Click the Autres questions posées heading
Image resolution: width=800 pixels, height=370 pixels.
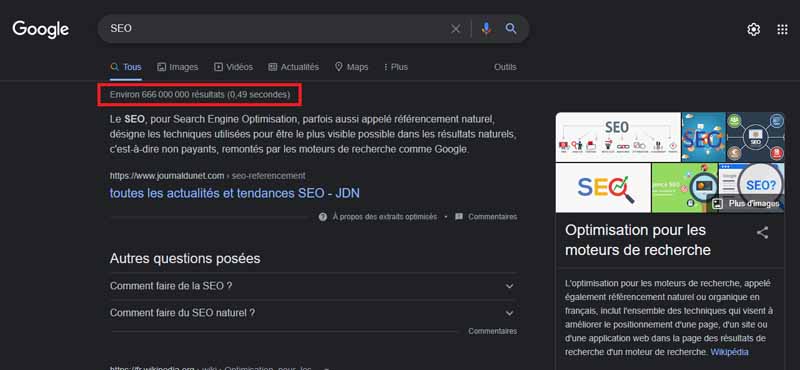click(185, 259)
